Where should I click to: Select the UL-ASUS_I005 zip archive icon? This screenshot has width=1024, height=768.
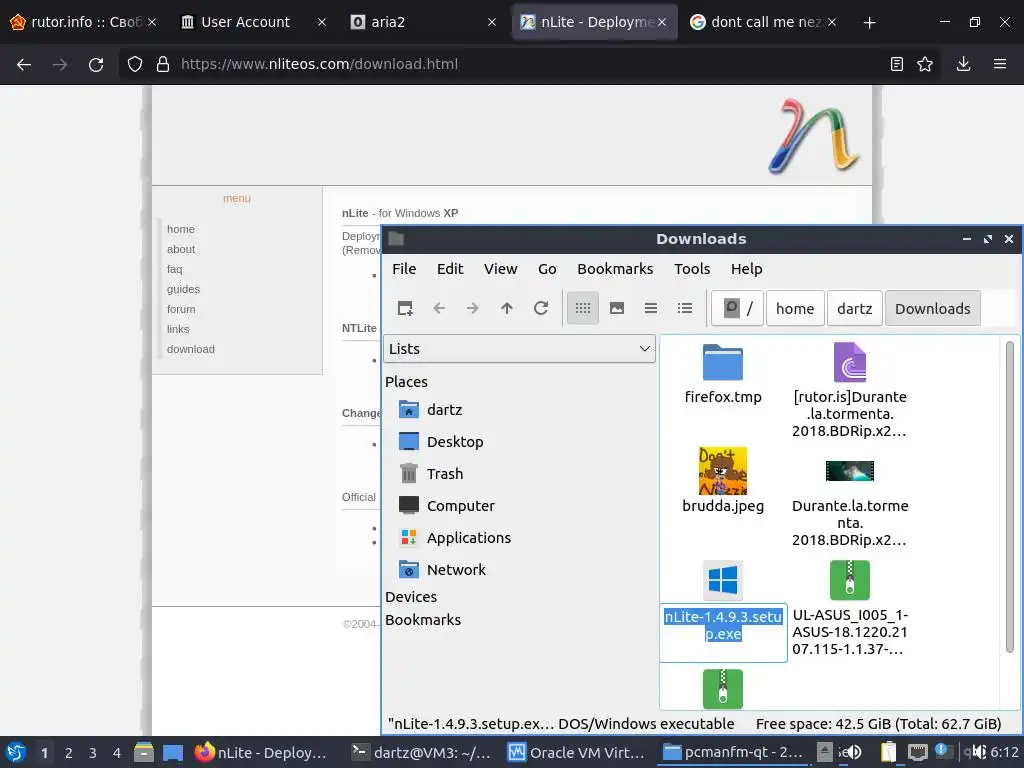coord(850,580)
